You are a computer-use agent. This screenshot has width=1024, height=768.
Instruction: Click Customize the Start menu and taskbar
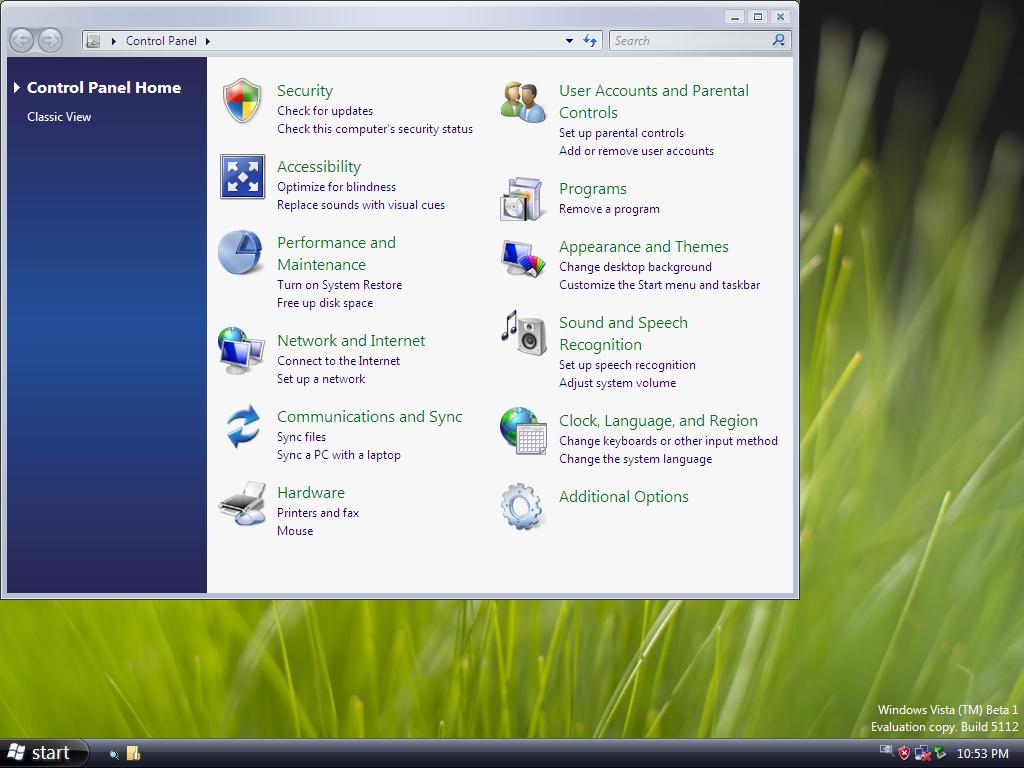pyautogui.click(x=660, y=285)
